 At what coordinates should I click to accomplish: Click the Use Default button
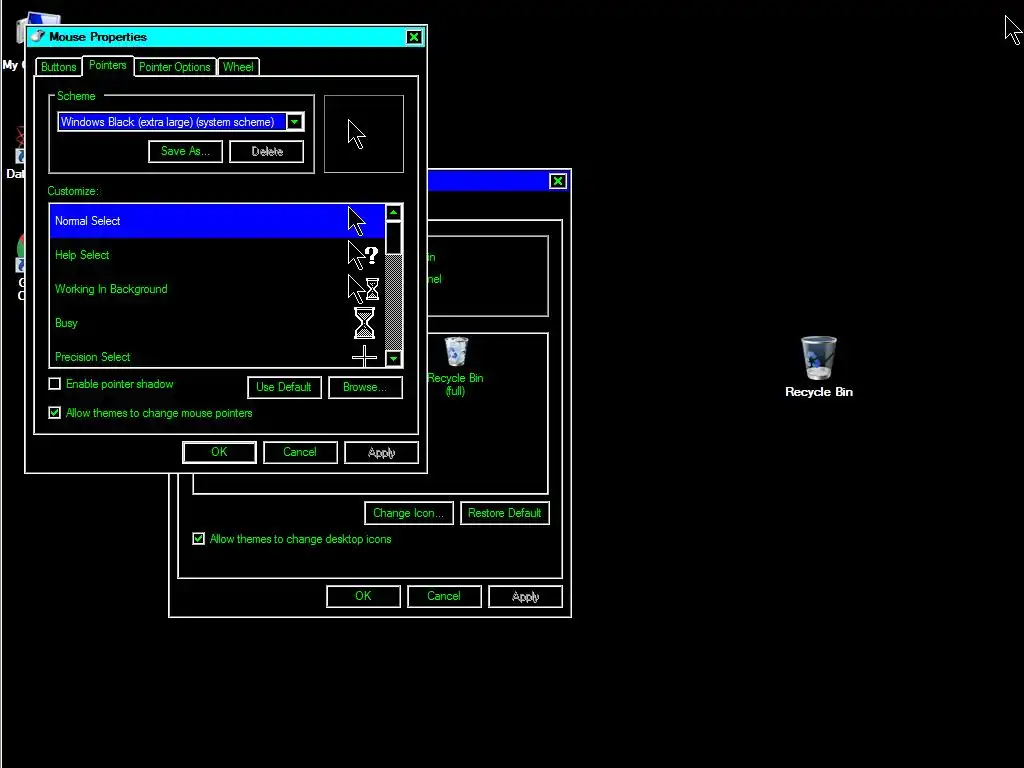(284, 387)
